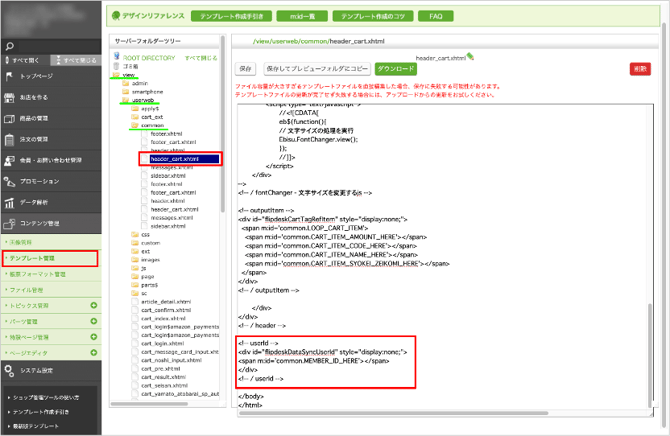670x436 pixels.
Task: Click the pencil icon beside header_cart.xhtml filename
Action: tap(470, 58)
